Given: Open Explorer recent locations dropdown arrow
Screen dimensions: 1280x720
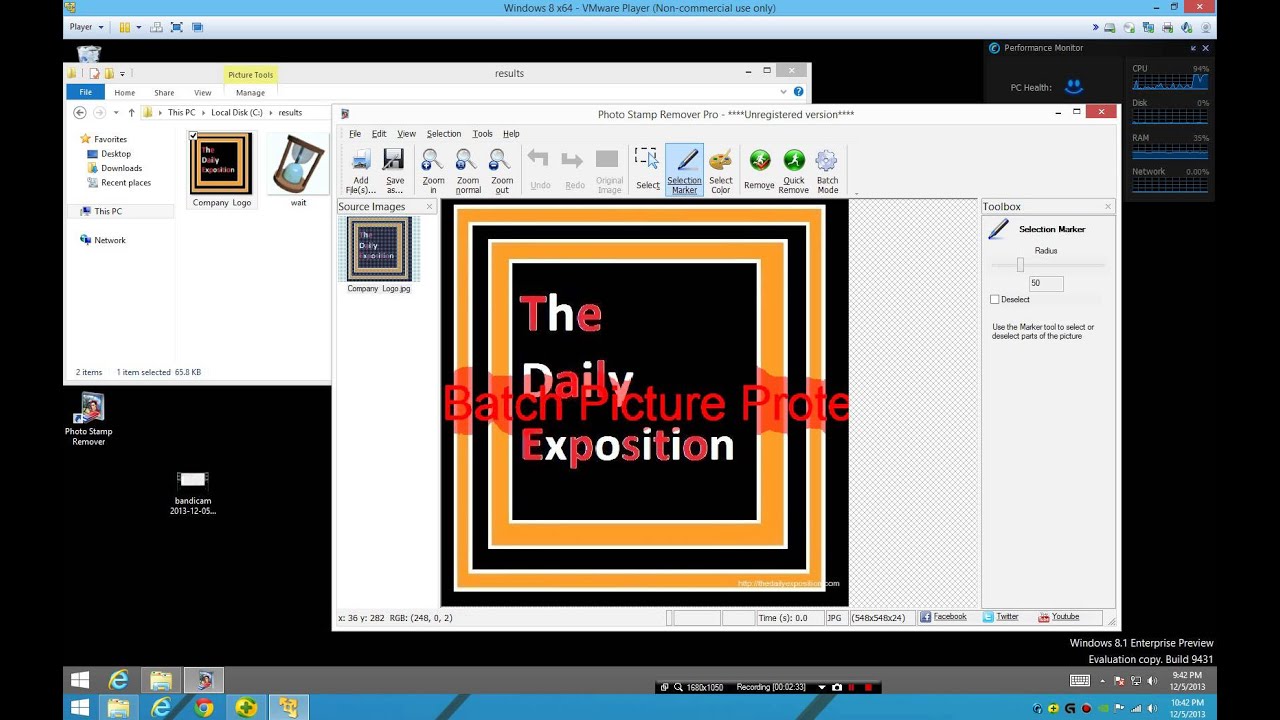Looking at the screenshot, I should tap(116, 113).
